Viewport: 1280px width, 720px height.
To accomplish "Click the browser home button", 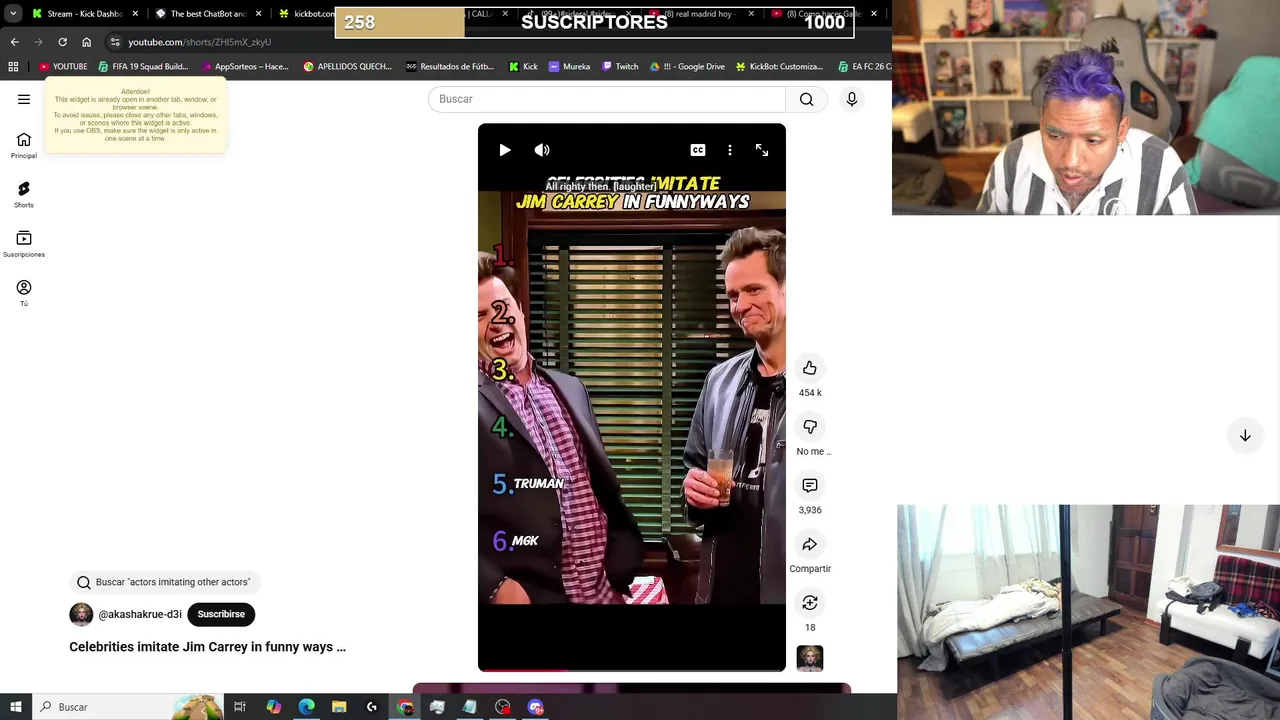I will [86, 42].
